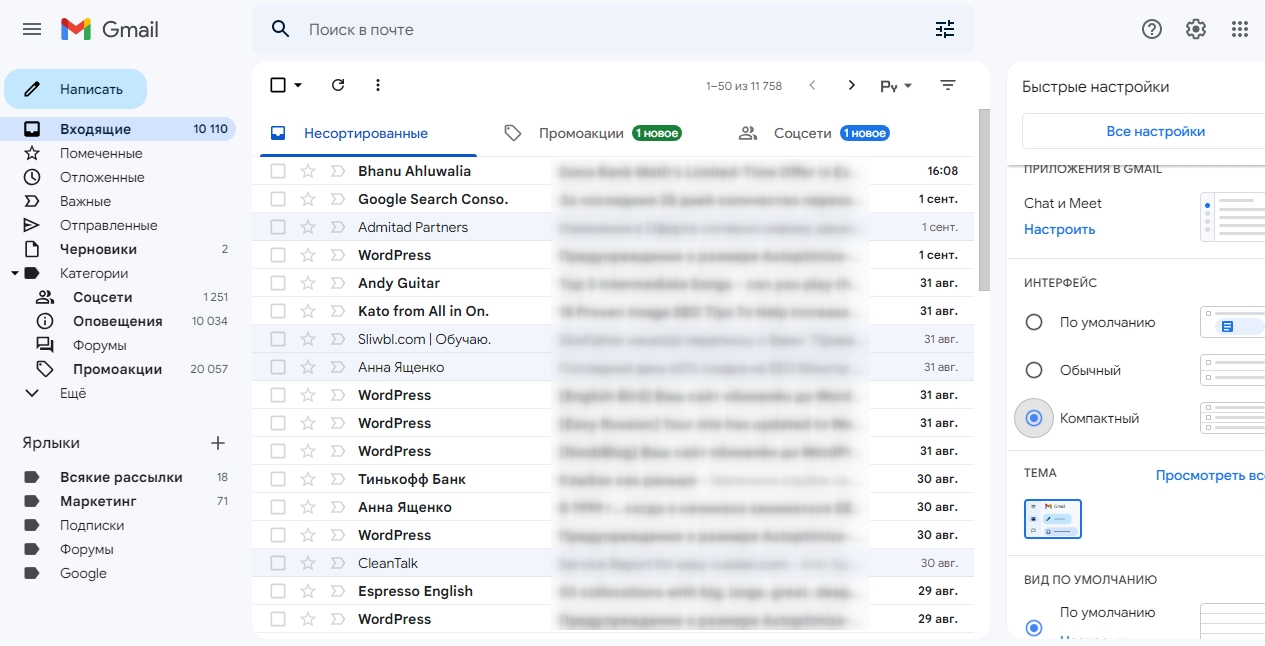The width and height of the screenshot is (1265, 646).
Task: Click the message list scrollbar
Action: pos(983,200)
